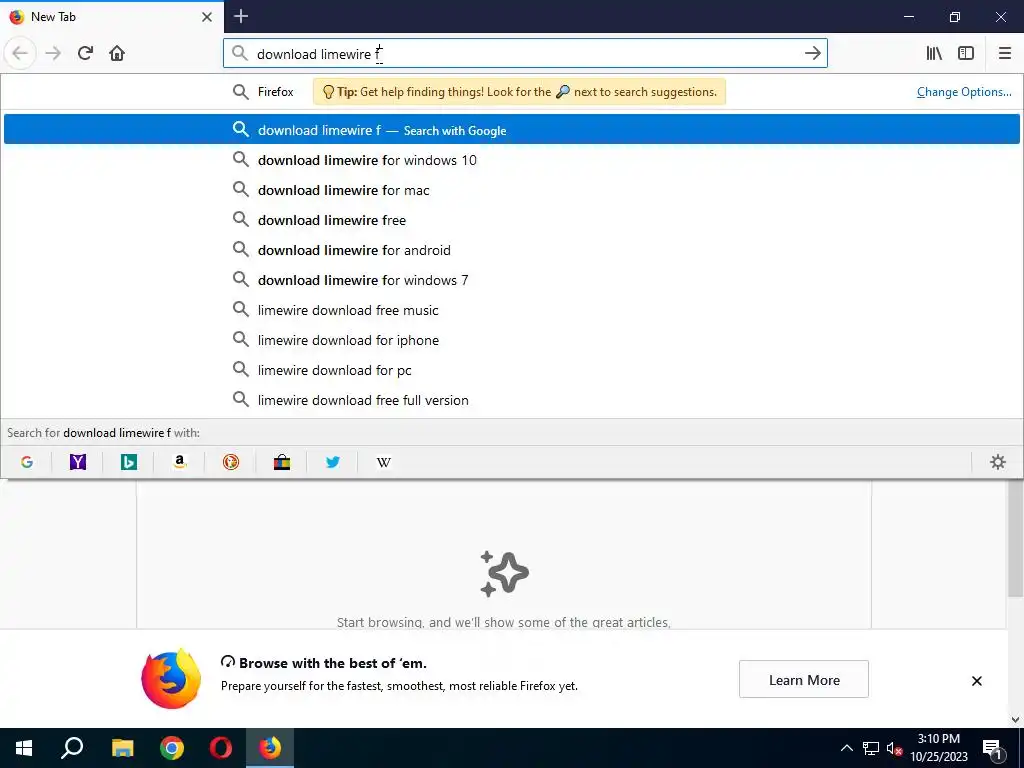1024x768 pixels.
Task: Pick suggestion 'limewire download for iphone'
Action: pos(511,340)
